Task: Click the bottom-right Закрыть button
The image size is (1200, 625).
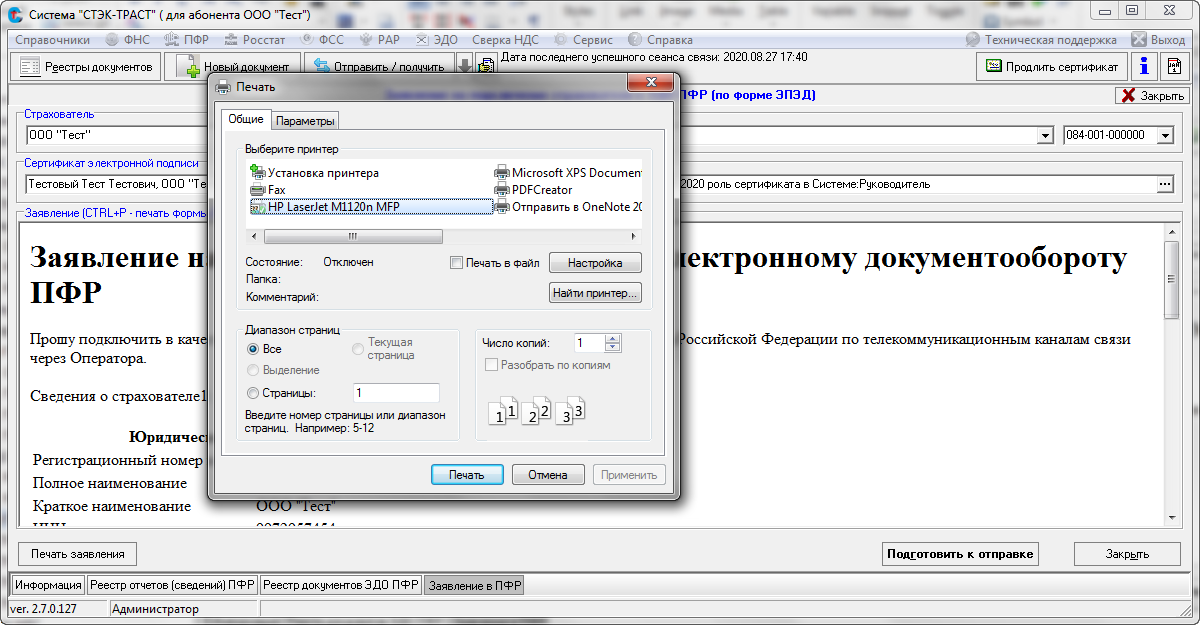Action: tap(1127, 554)
